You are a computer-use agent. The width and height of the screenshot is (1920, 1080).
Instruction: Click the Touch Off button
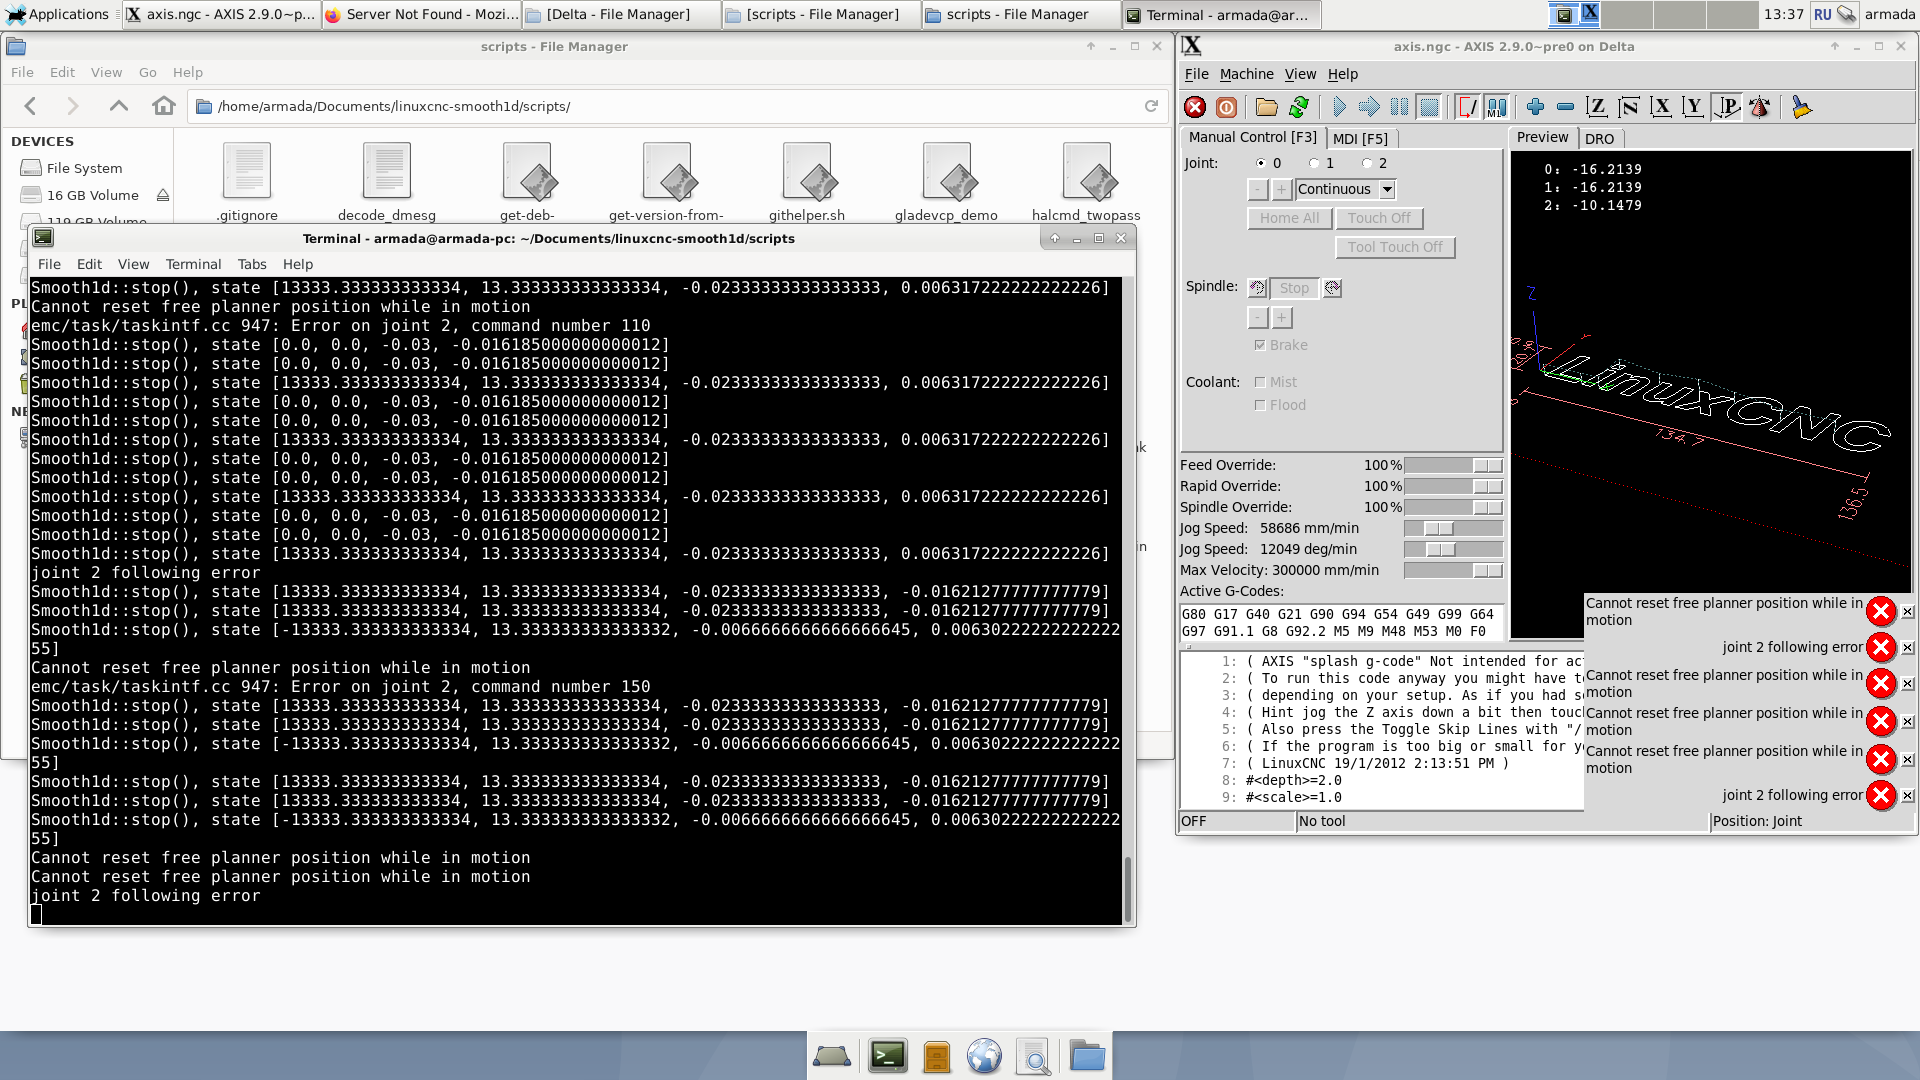(1379, 218)
